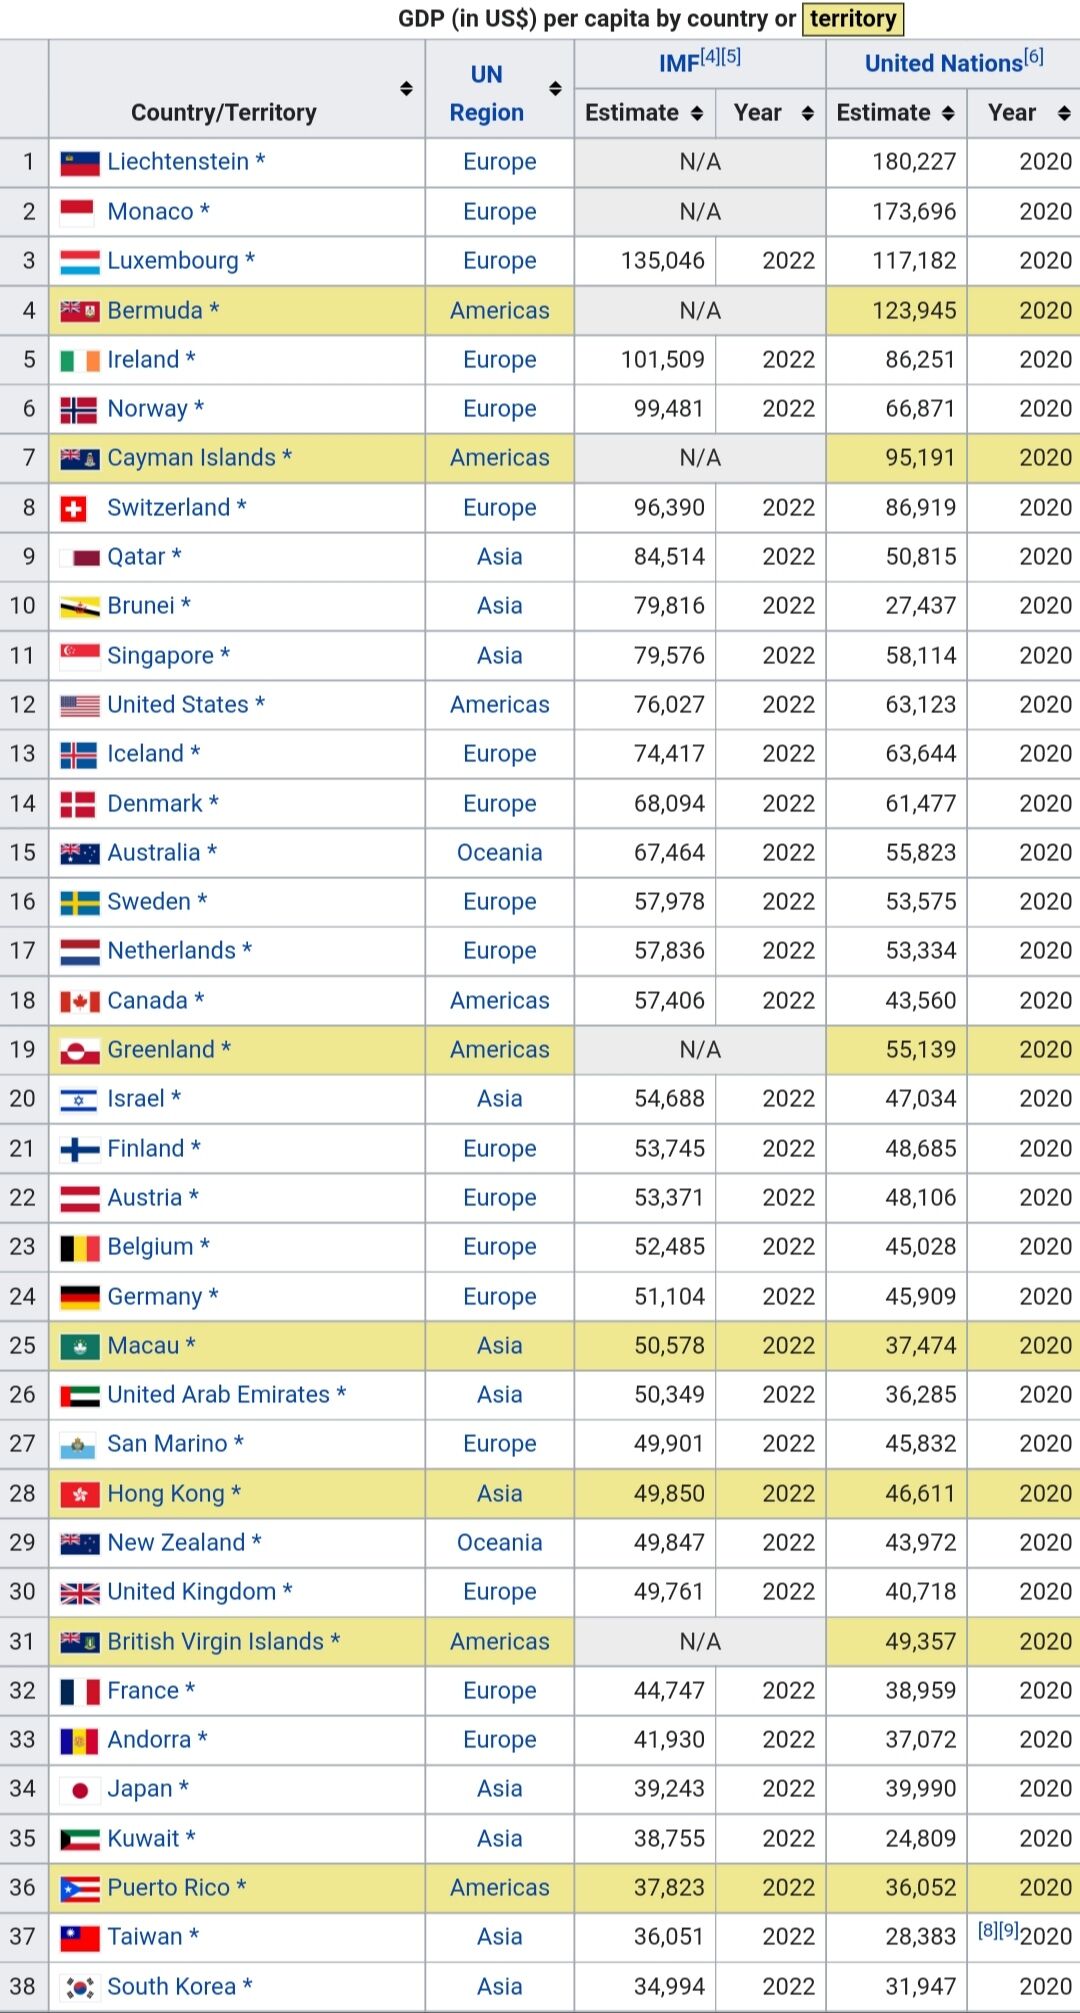Open the IMF header link
1080x2013 pixels.
(679, 64)
